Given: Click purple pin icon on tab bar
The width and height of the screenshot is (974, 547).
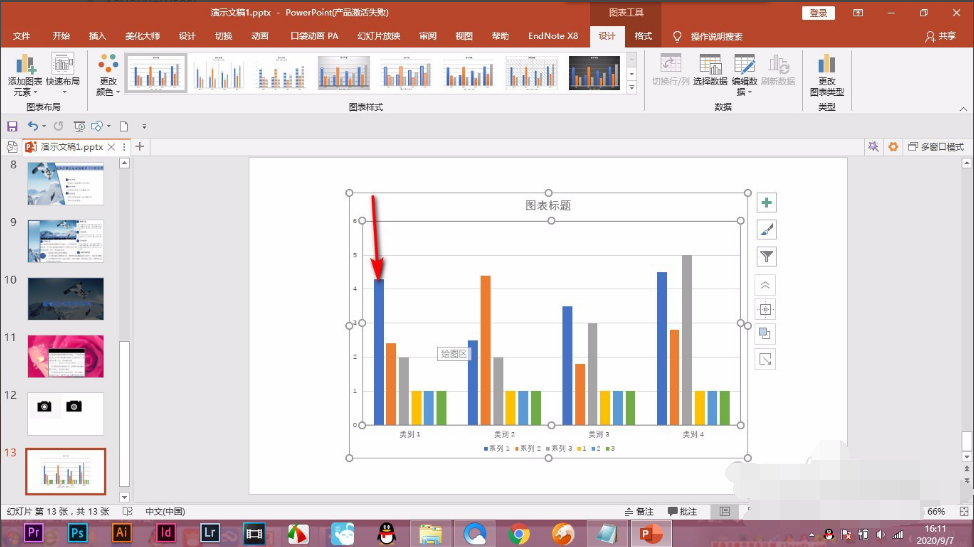Looking at the screenshot, I should [x=873, y=147].
